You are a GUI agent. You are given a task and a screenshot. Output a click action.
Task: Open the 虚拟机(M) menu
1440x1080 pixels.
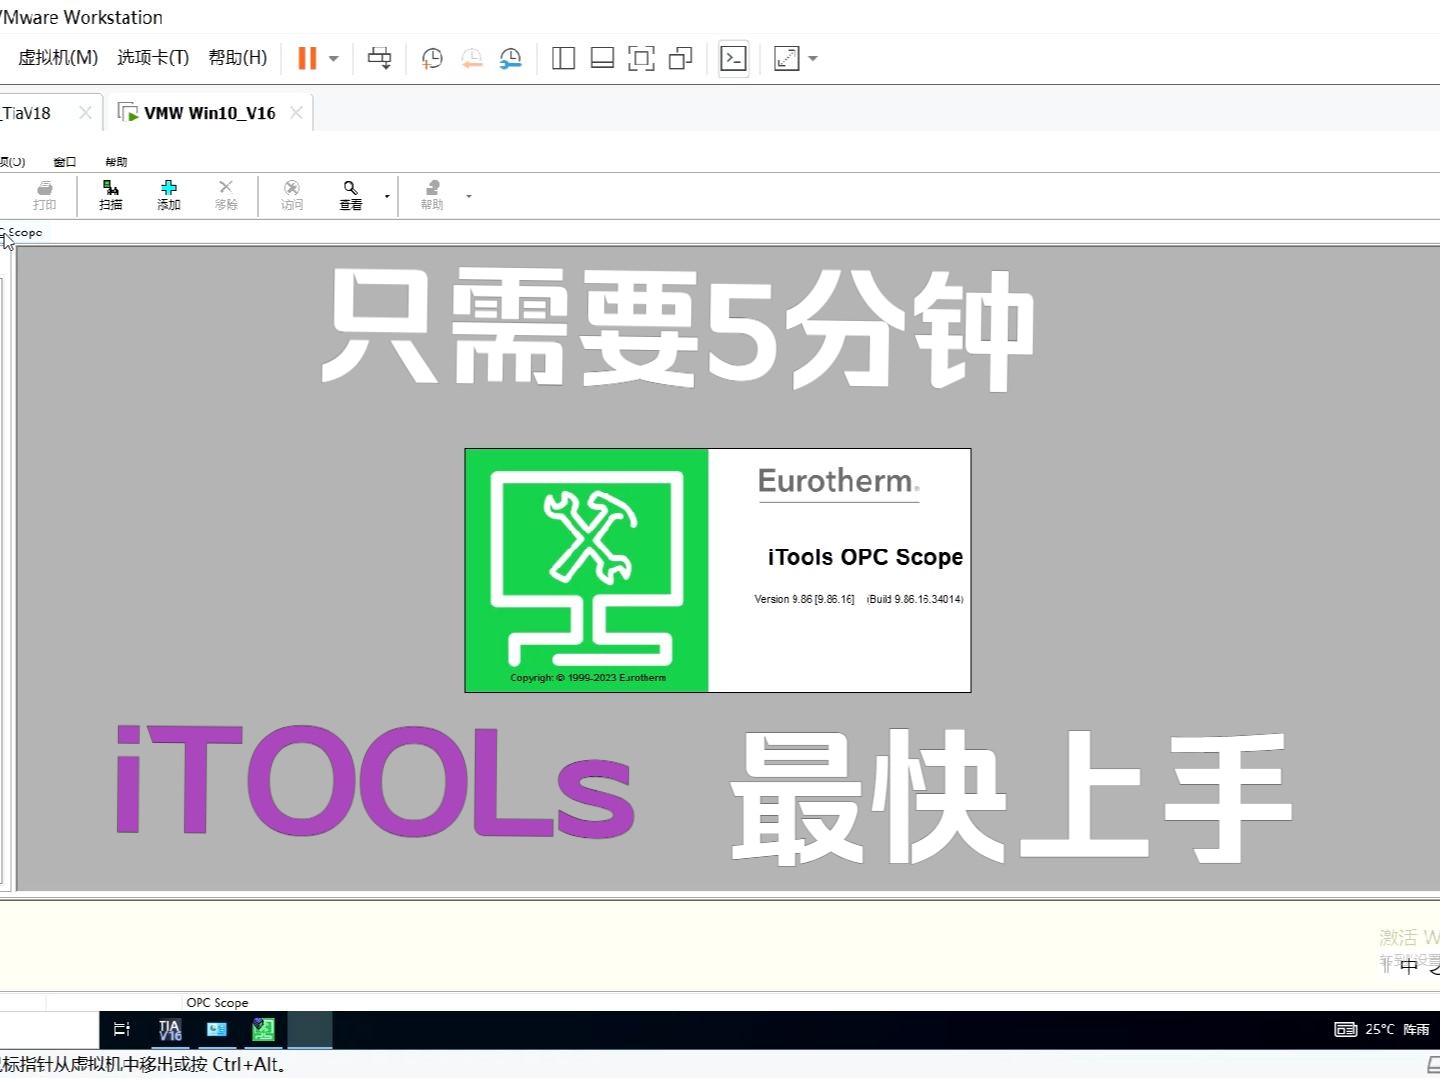point(57,57)
